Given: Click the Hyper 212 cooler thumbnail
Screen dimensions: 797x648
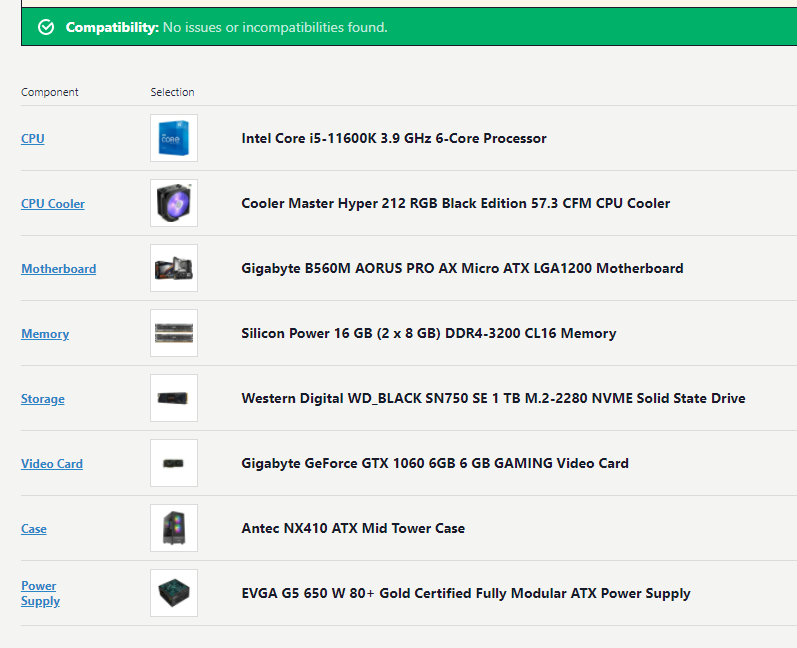Looking at the screenshot, I should click(x=174, y=203).
